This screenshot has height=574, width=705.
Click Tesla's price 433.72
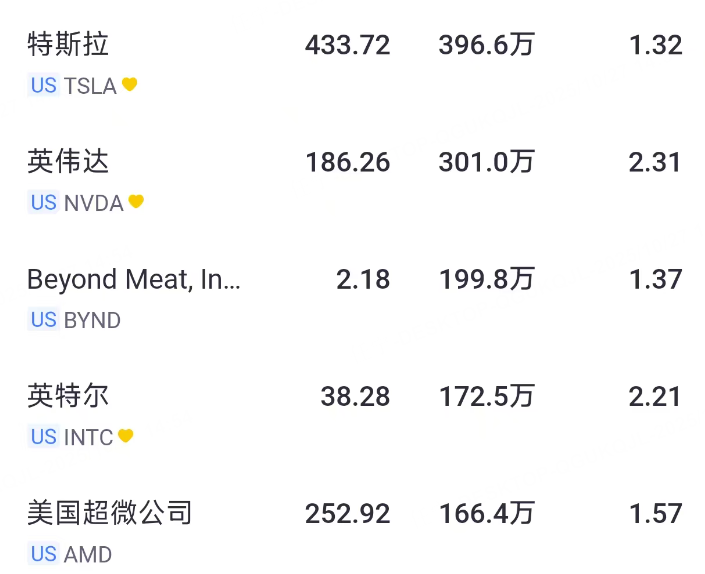347,45
